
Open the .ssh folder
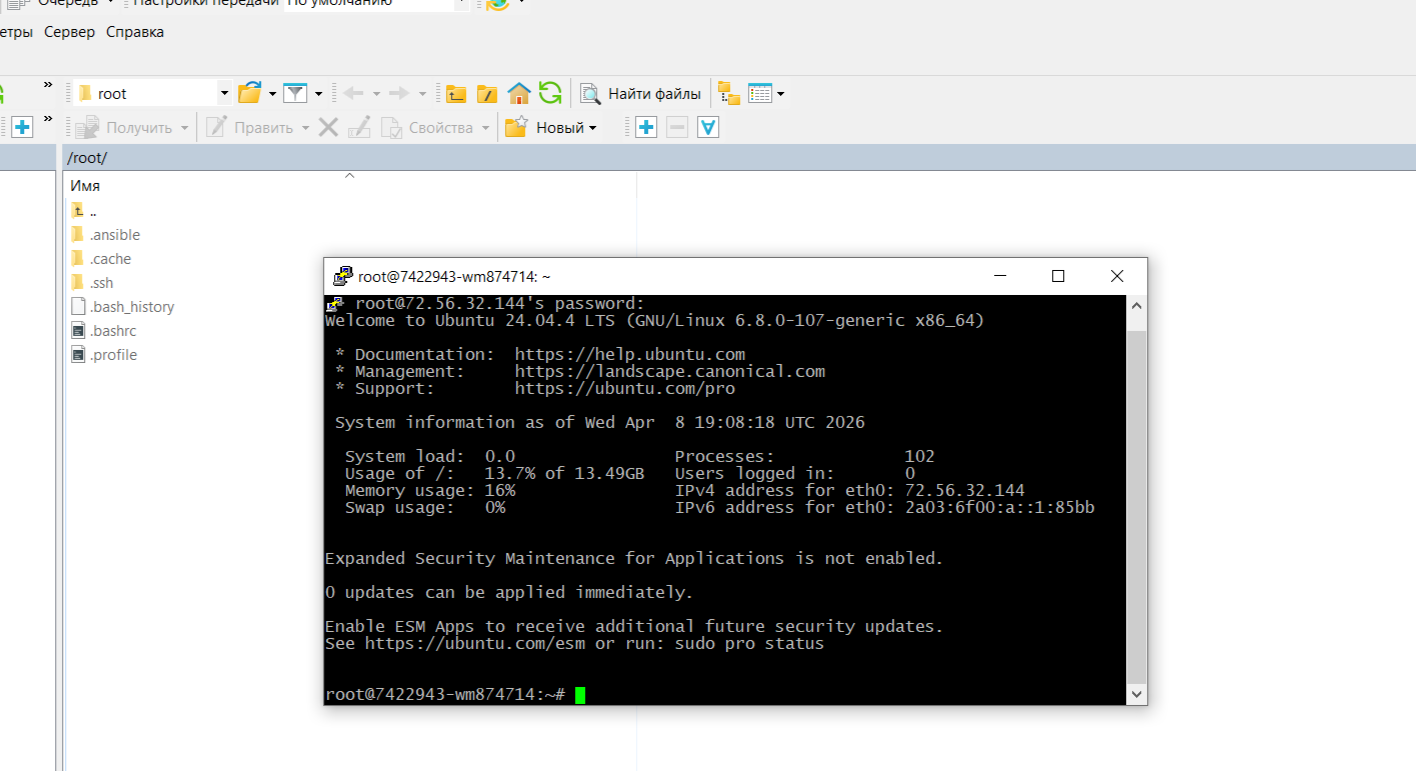(100, 282)
